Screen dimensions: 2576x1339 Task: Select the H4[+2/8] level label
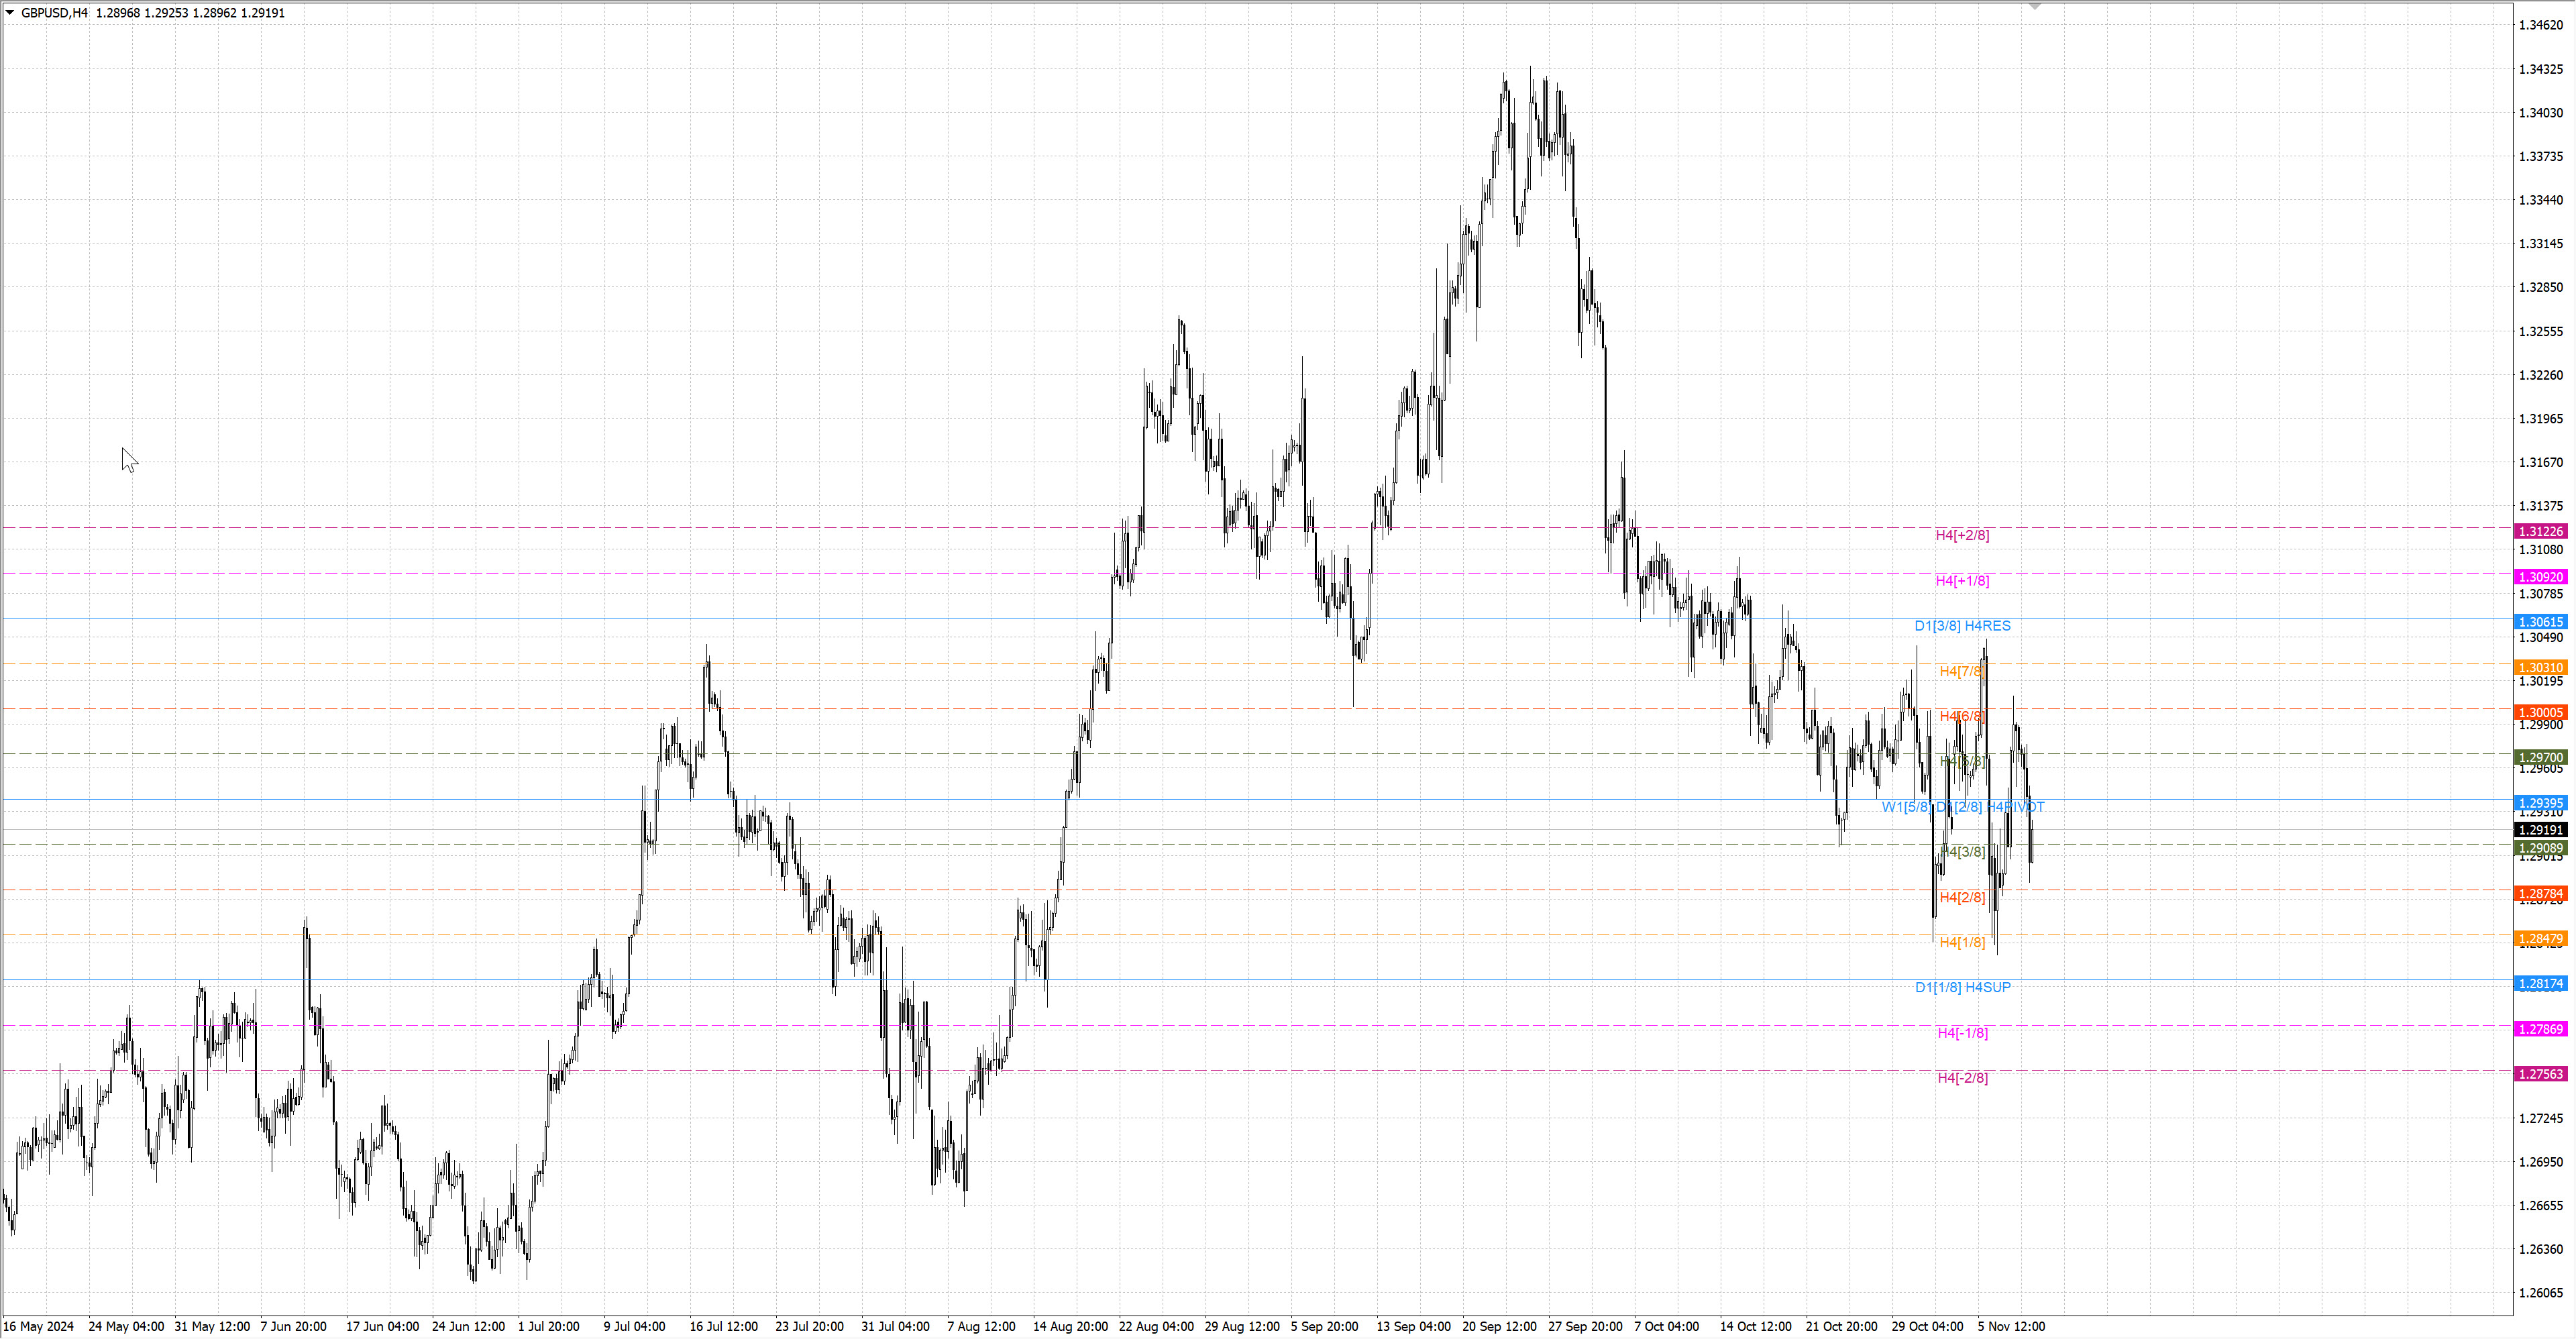(x=1962, y=535)
